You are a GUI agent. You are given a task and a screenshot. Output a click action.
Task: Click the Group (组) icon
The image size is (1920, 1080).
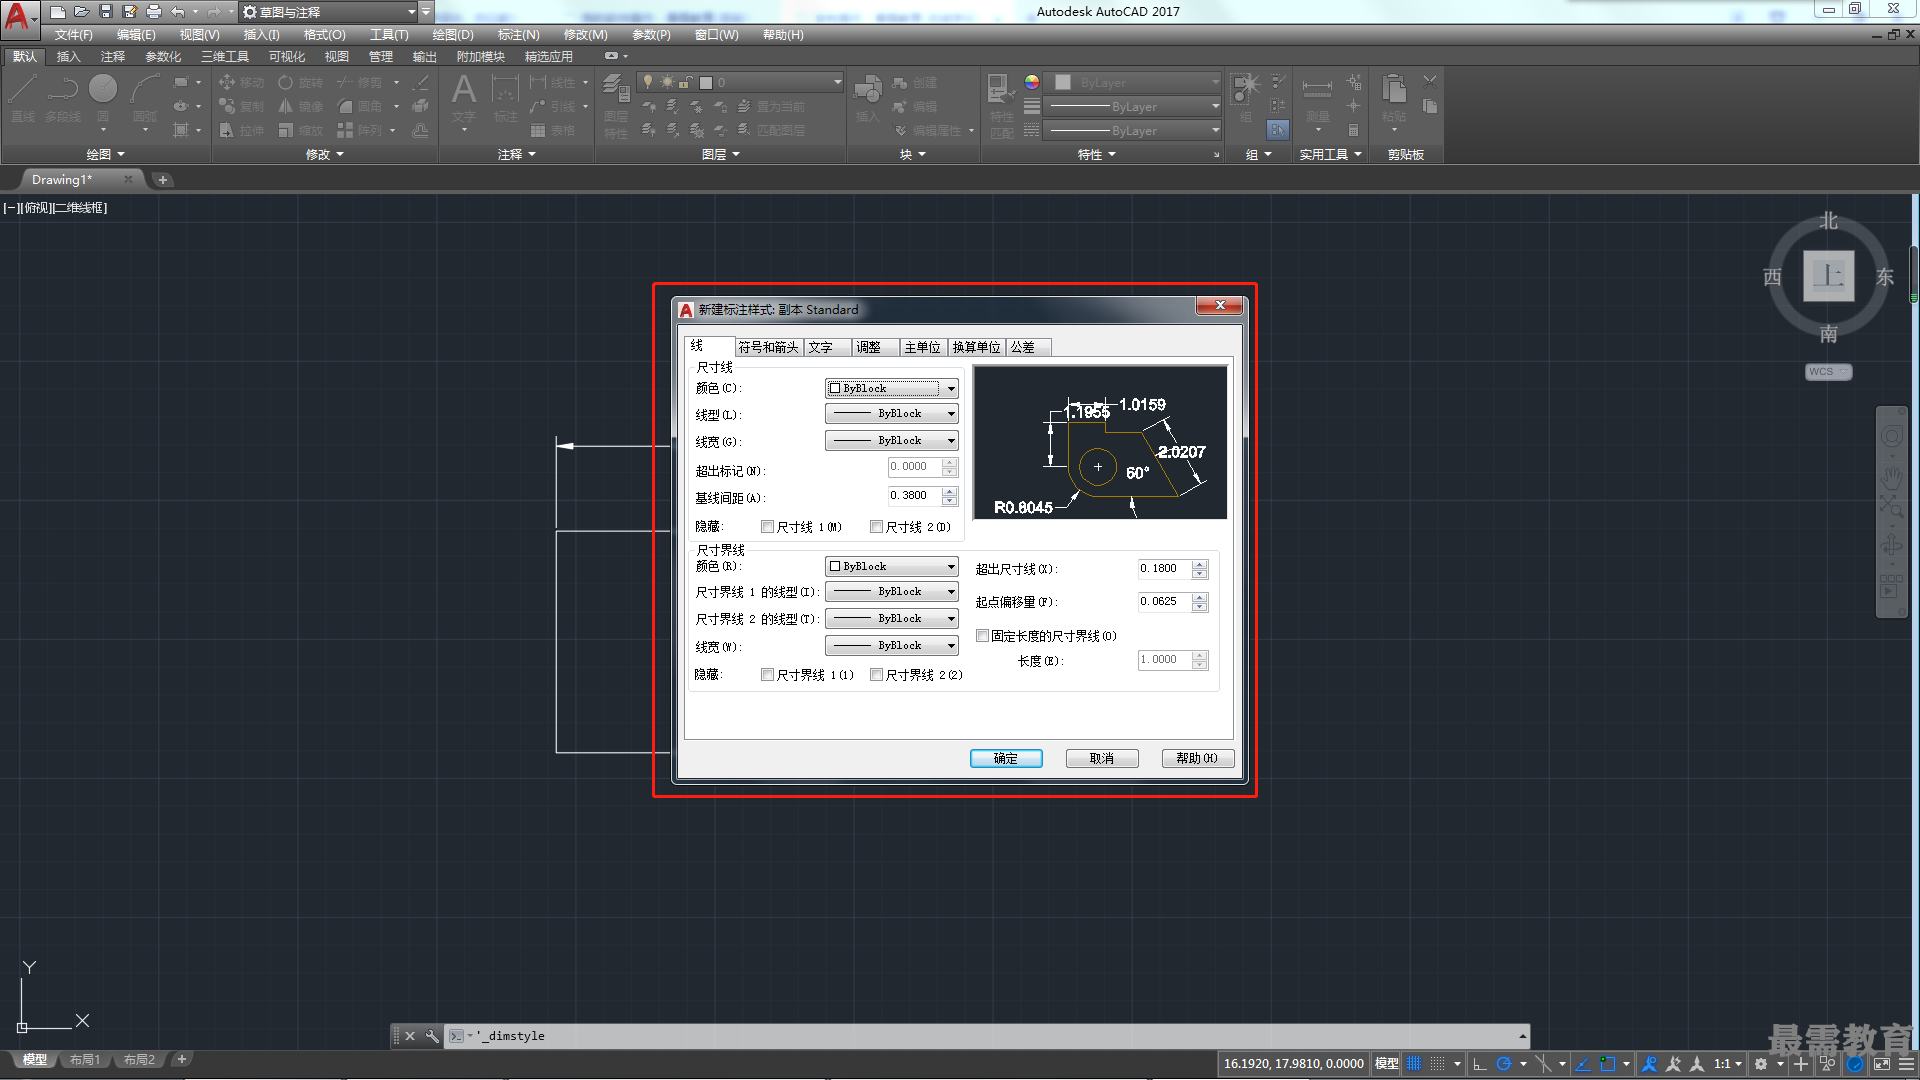pyautogui.click(x=1246, y=99)
